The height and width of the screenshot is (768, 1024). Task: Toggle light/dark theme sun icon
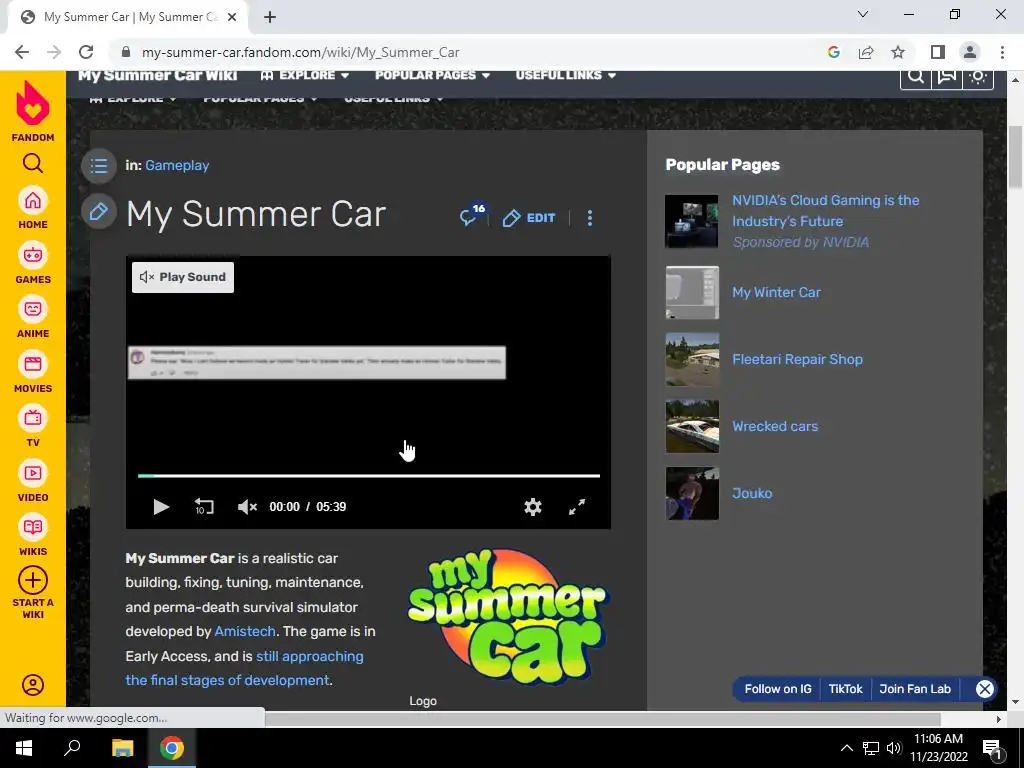(x=978, y=76)
